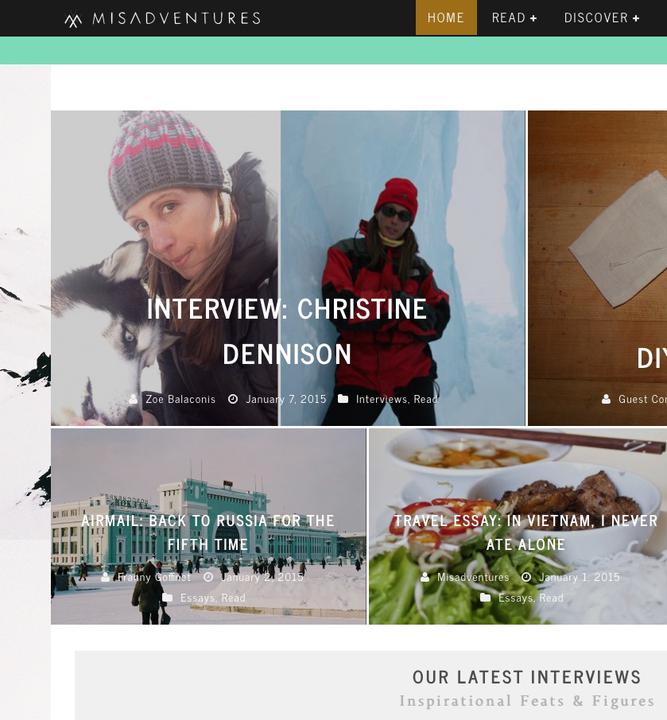Open Interview: Christine Dennison article title

(287, 331)
